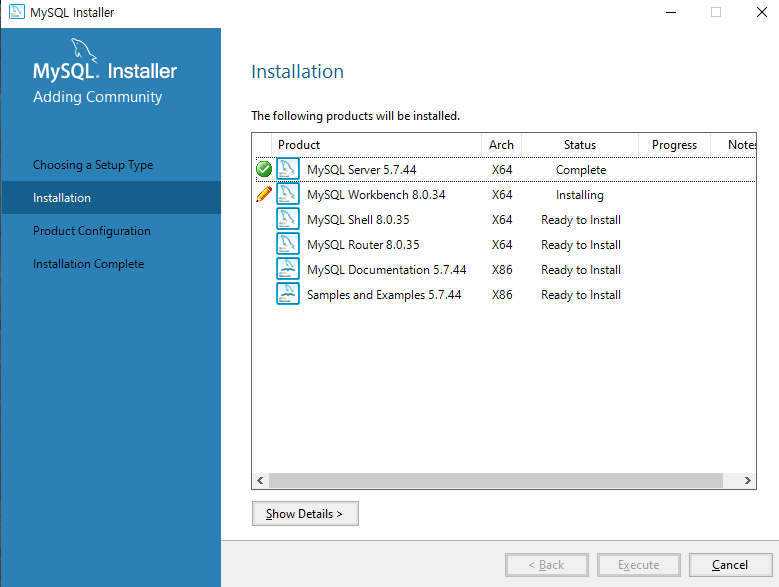Click X64 arch cell of MySQL Server
This screenshot has height=587, width=779.
click(502, 170)
